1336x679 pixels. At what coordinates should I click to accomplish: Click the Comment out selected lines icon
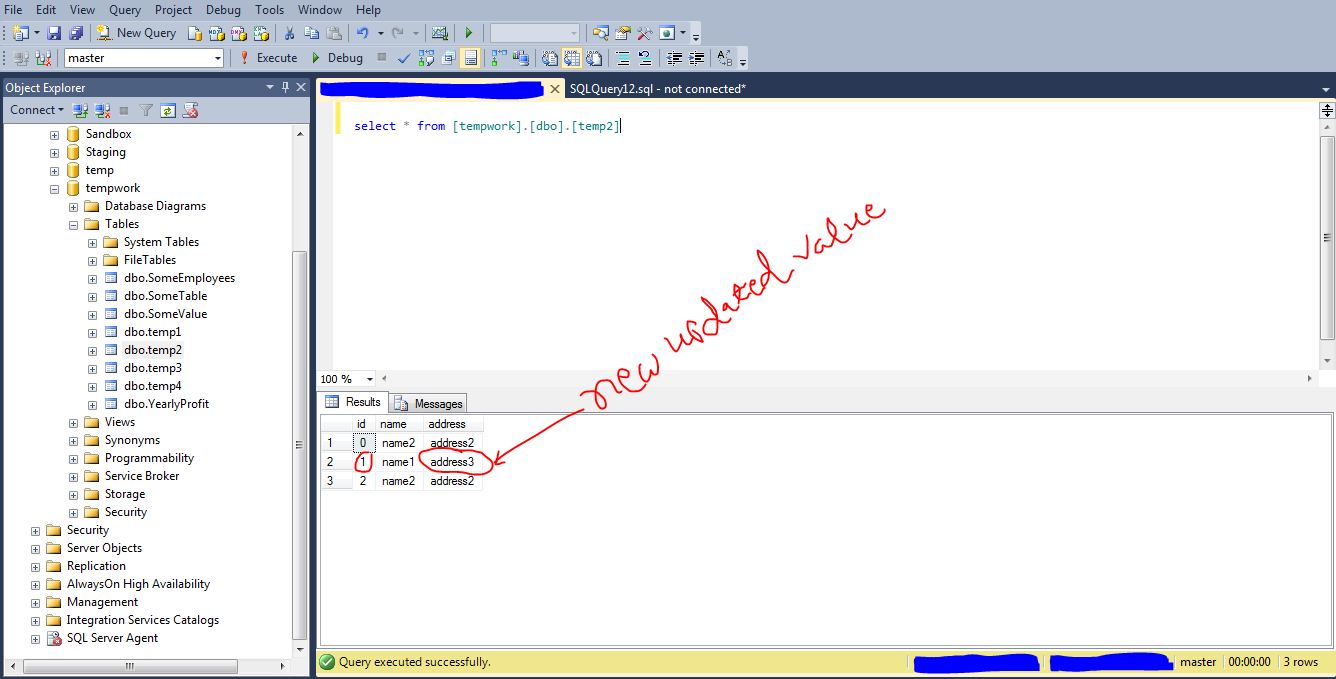tap(623, 58)
